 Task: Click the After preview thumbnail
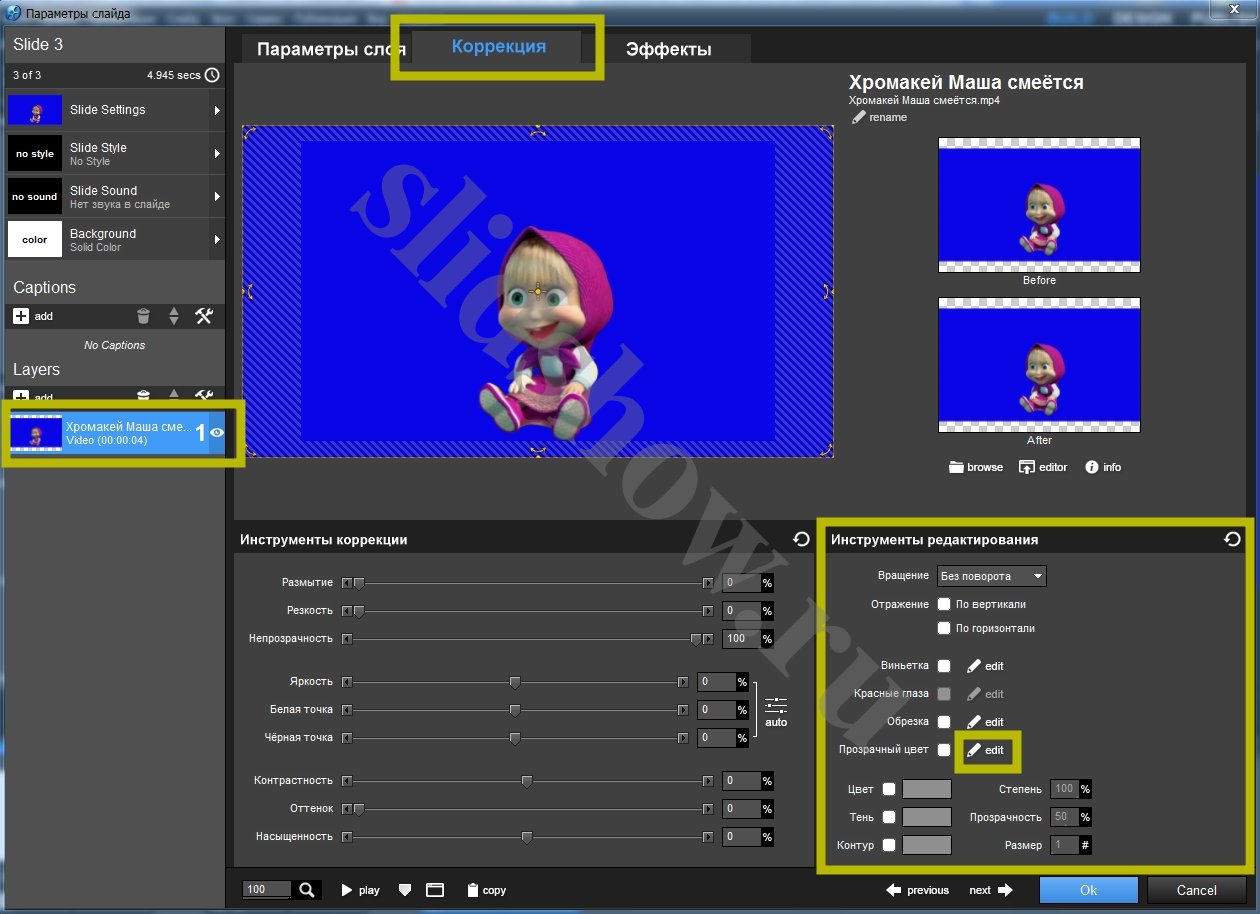coord(1039,365)
